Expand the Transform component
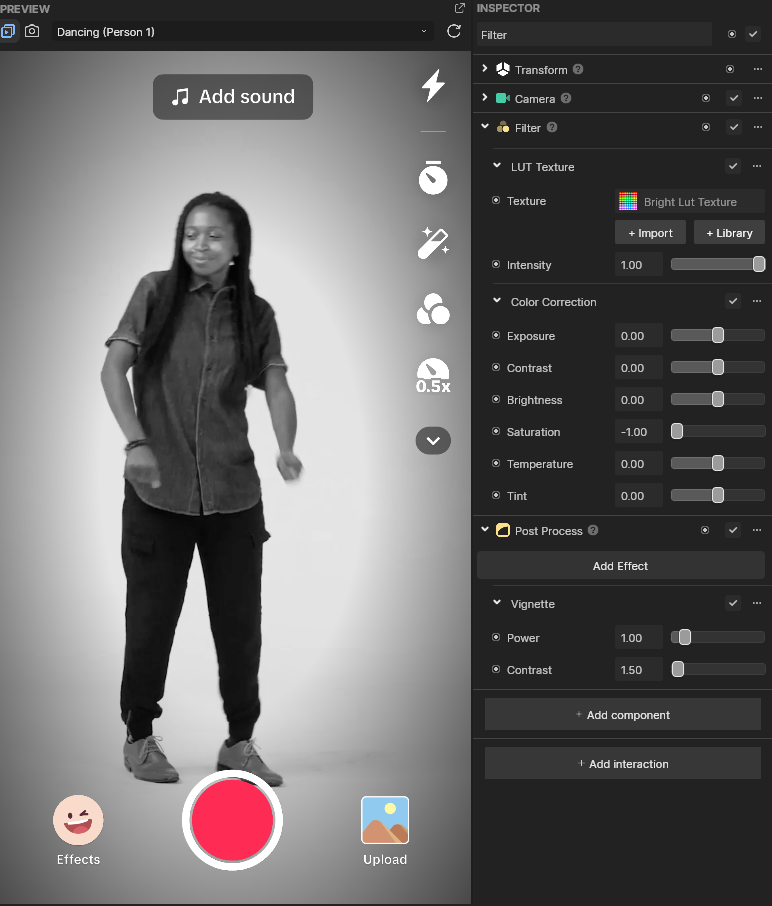This screenshot has width=772, height=906. pyautogui.click(x=485, y=69)
